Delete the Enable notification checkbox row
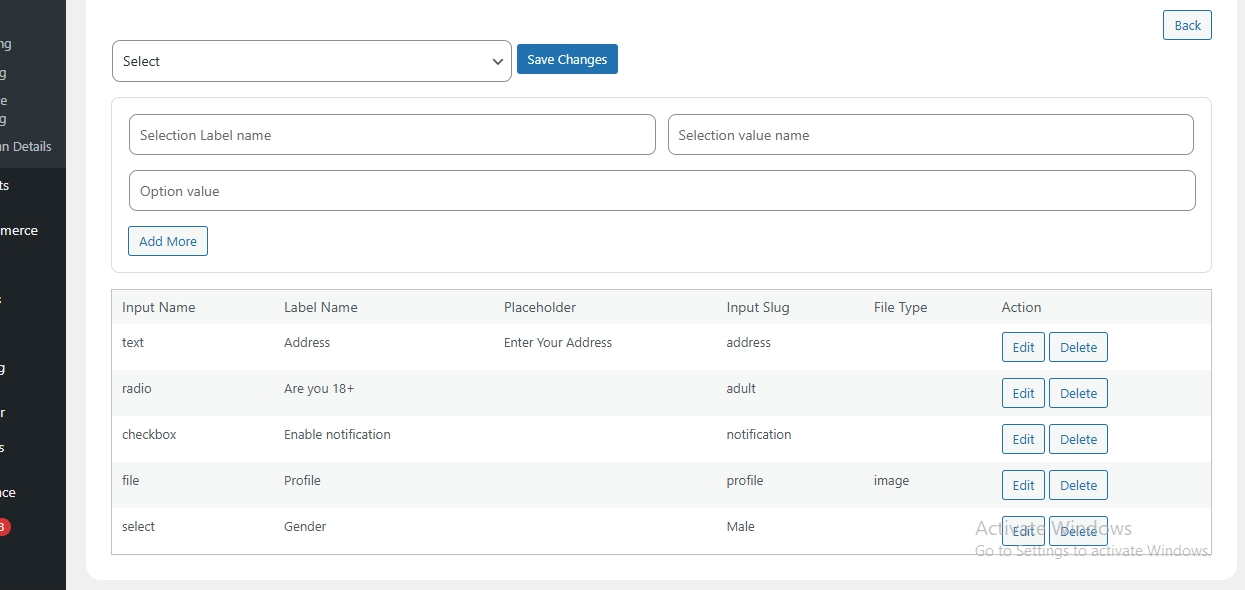Screen dimensions: 1245x590 point(1078,439)
